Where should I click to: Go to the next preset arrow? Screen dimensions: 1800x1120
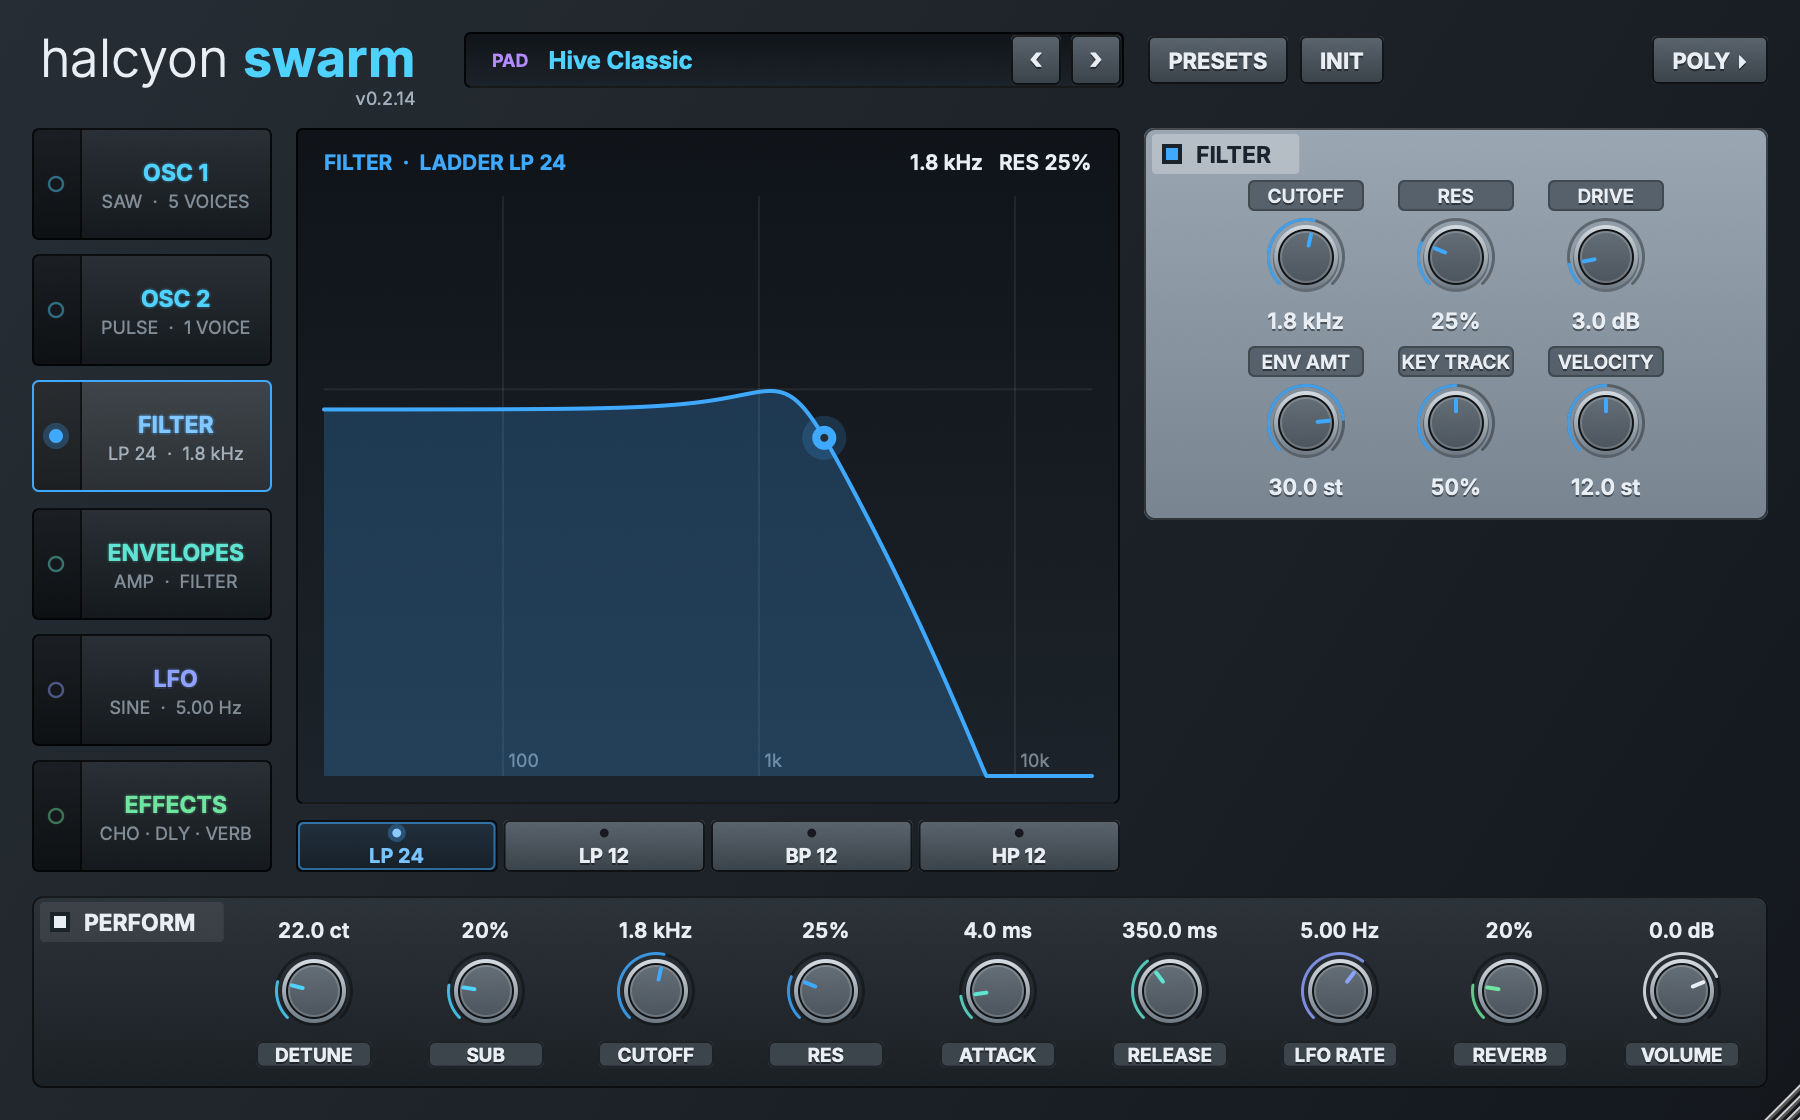click(1096, 60)
